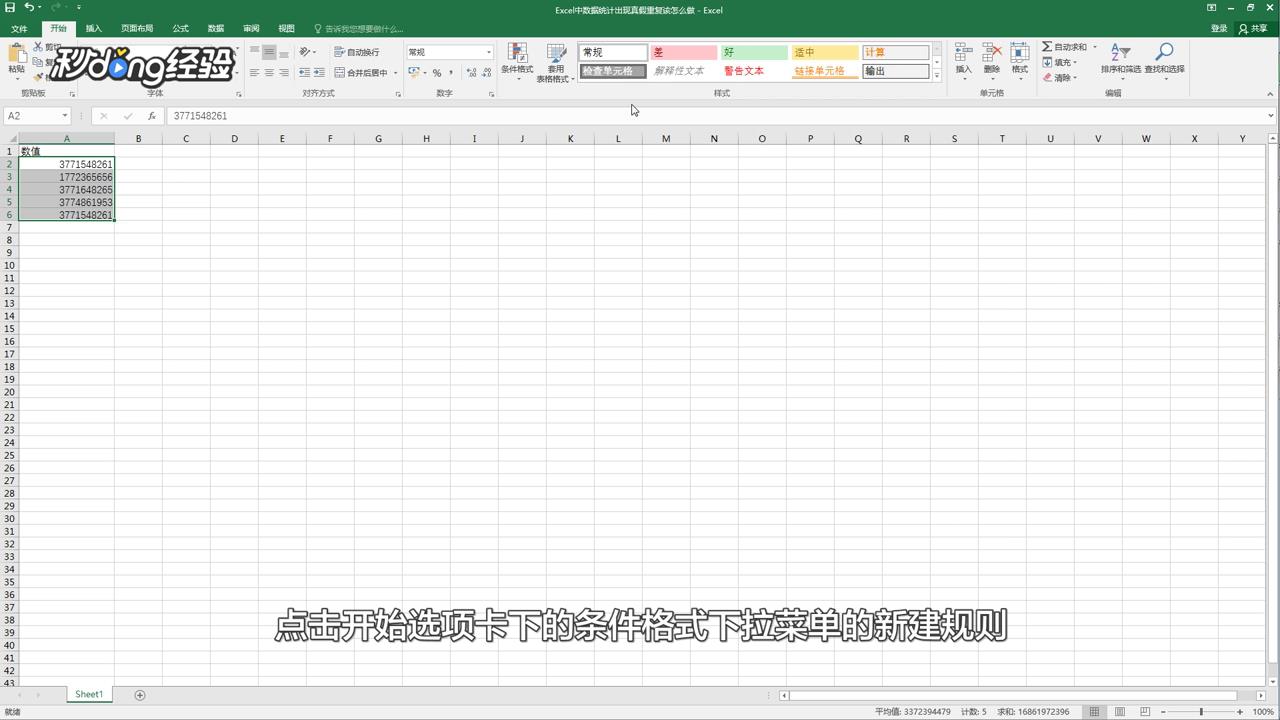Toggle align text right
Screen dimensions: 1280x720
click(284, 73)
